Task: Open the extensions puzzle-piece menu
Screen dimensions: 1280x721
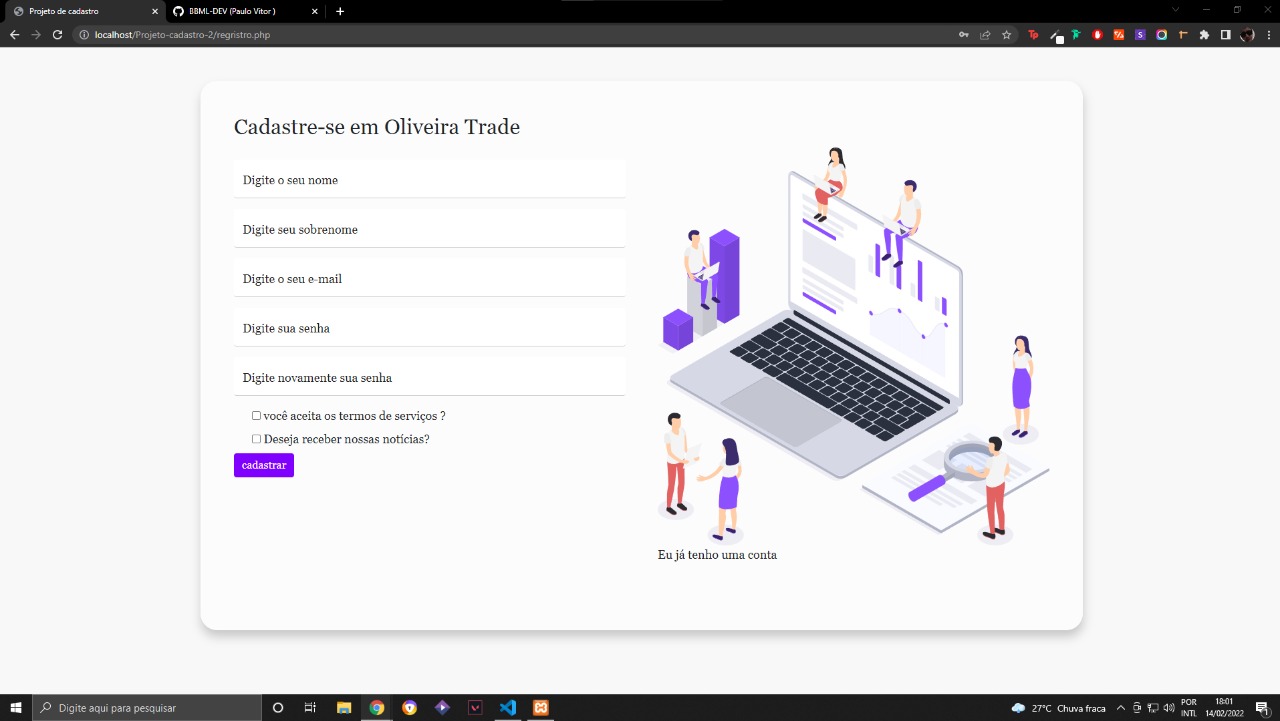Action: click(1204, 34)
